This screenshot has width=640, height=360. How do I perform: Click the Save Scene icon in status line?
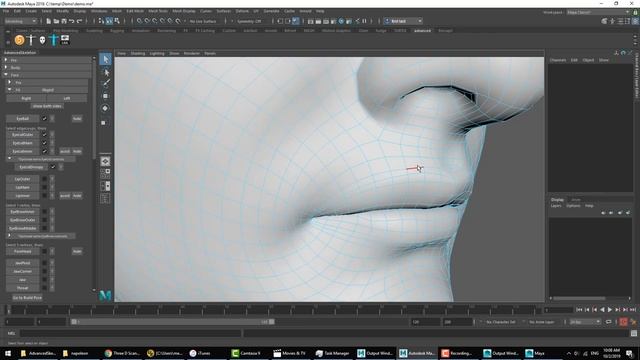pyautogui.click(x=64, y=21)
